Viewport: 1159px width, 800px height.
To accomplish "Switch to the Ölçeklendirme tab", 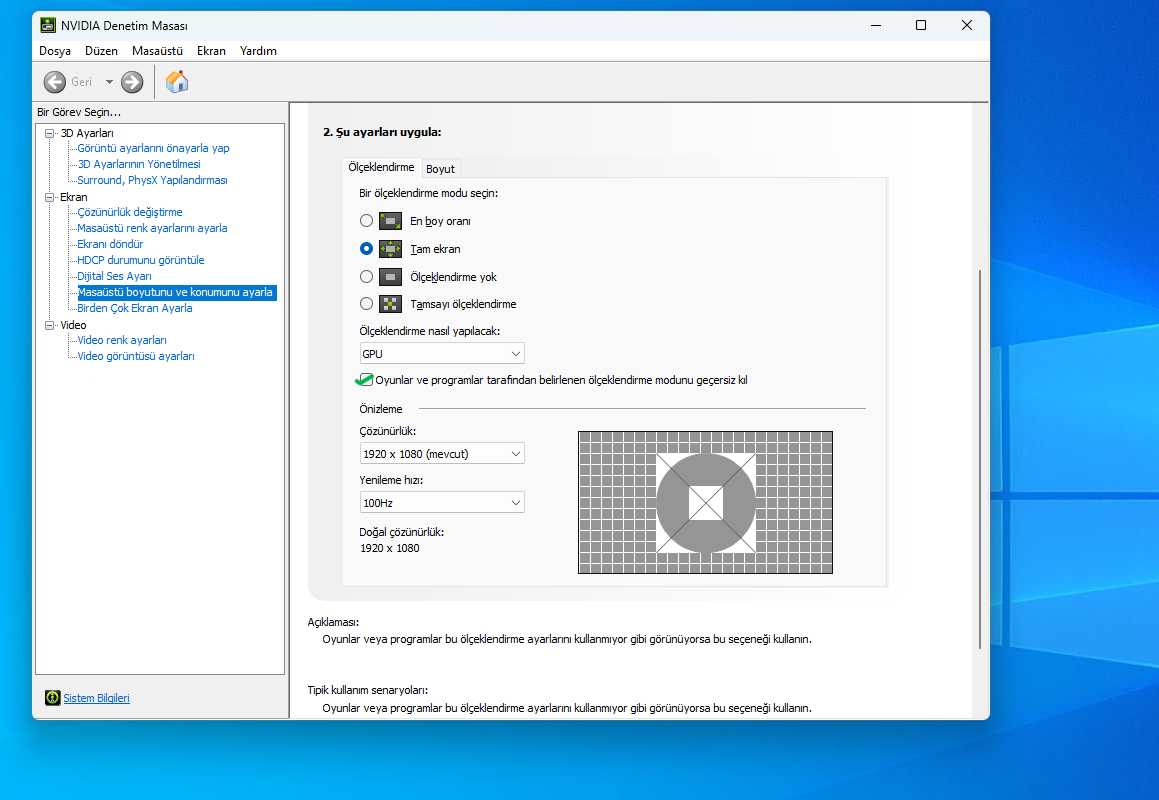I will click(x=381, y=167).
